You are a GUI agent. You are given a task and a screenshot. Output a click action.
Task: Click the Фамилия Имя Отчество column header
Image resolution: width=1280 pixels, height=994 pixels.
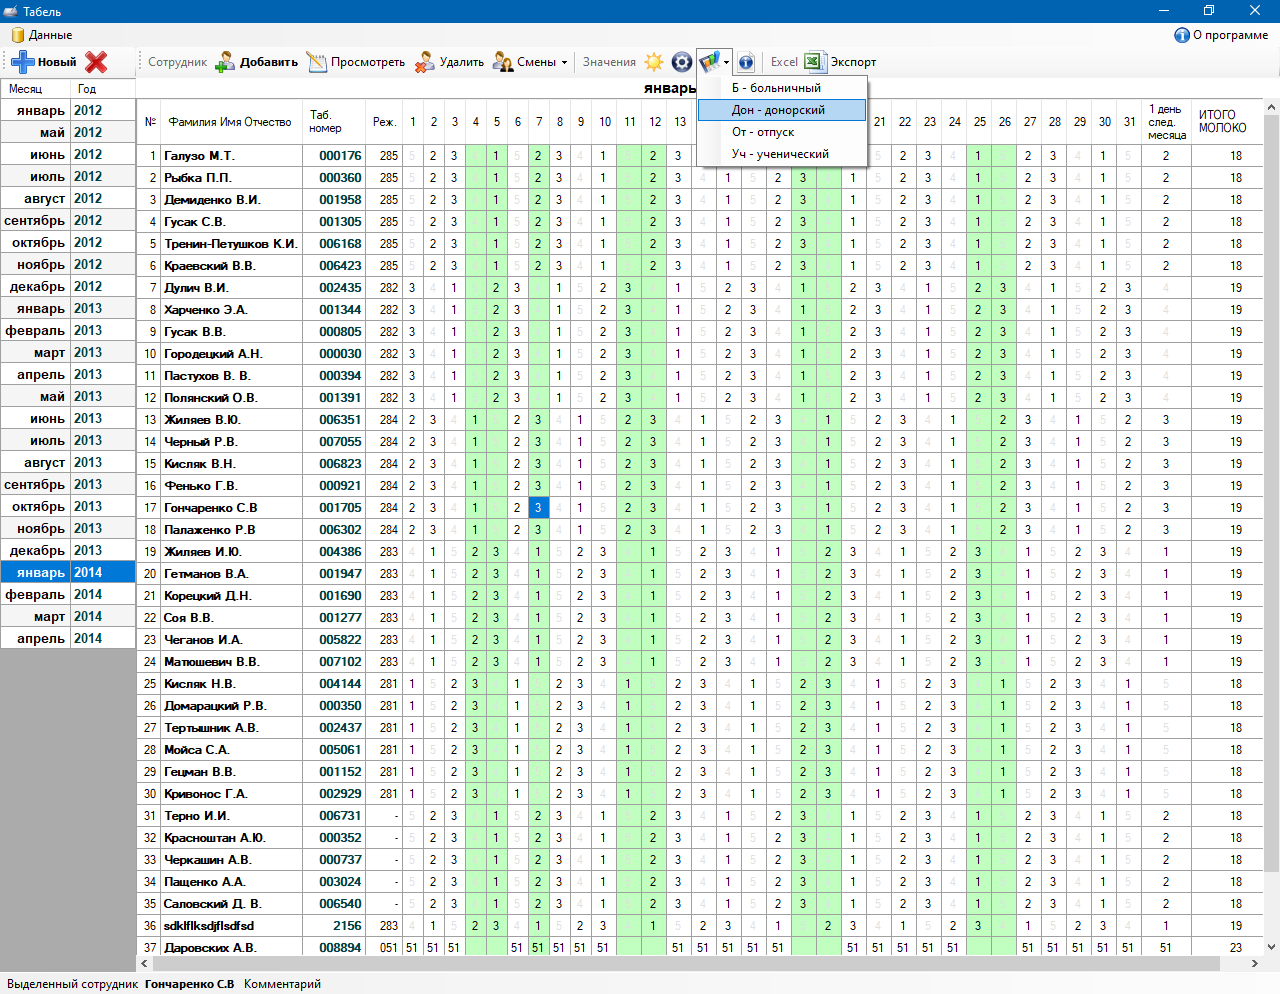[x=230, y=122]
